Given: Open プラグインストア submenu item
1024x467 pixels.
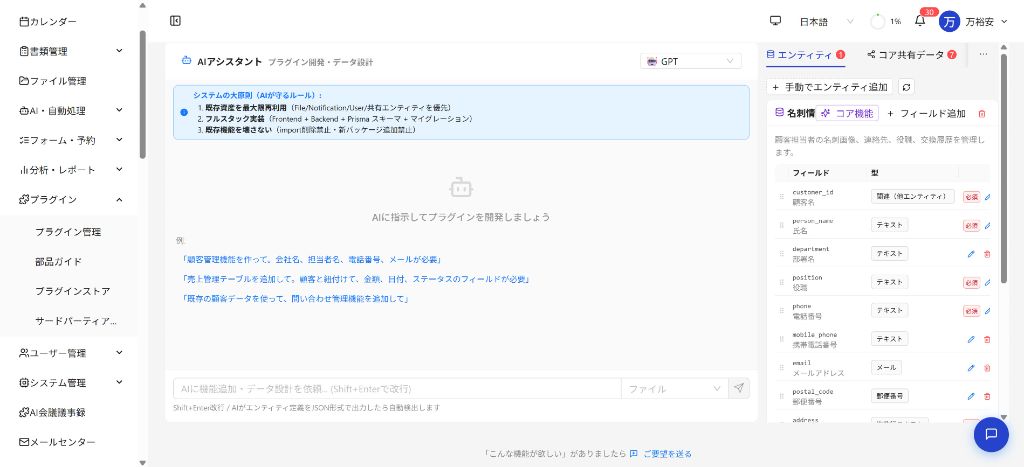Looking at the screenshot, I should (72, 291).
